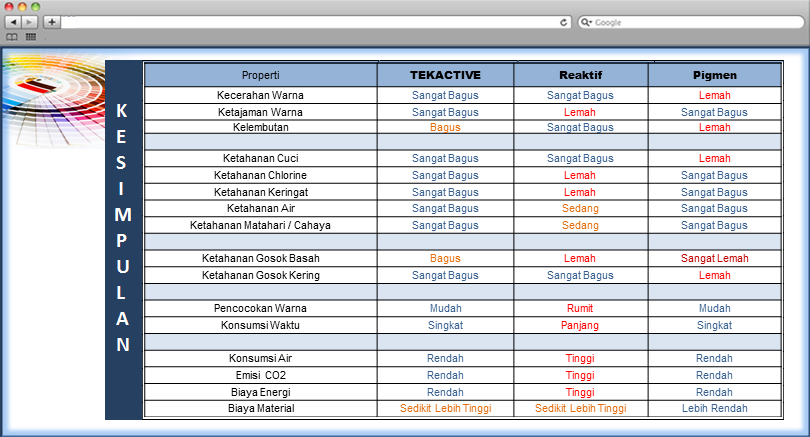Click the Ketajaman Warna row label
The width and height of the screenshot is (810, 437).
[260, 112]
